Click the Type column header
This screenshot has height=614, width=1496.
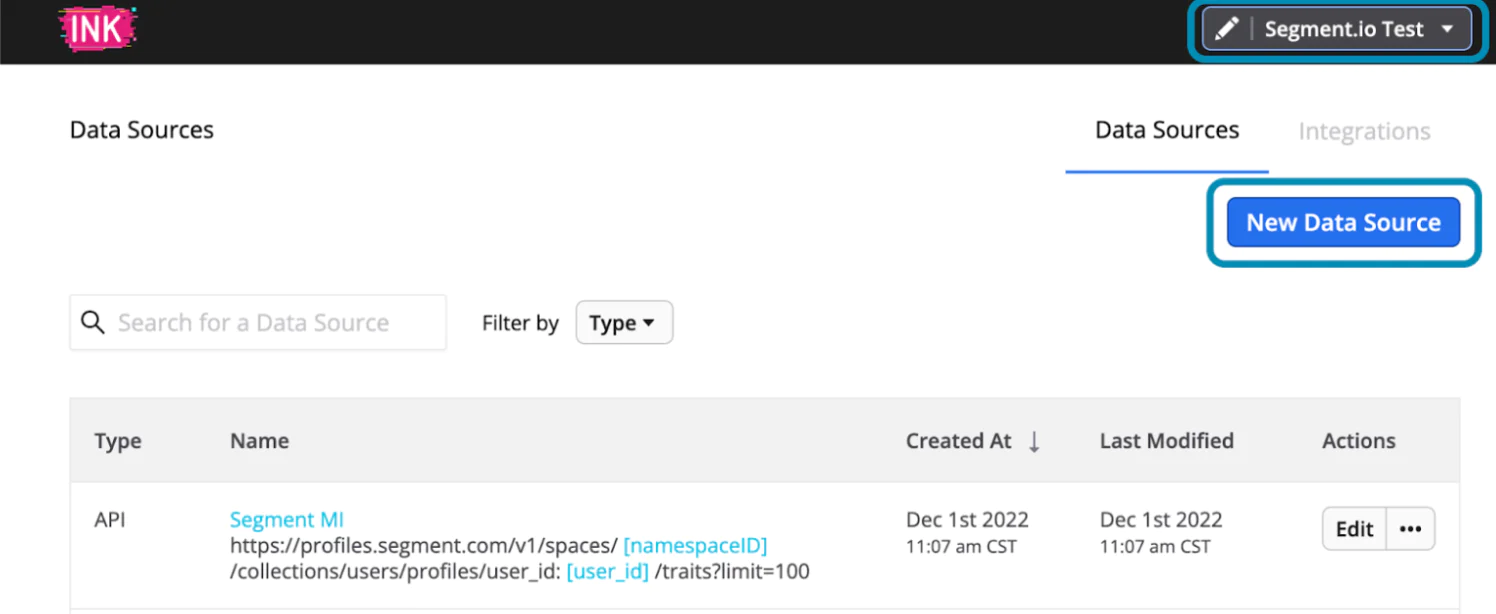[x=118, y=441]
